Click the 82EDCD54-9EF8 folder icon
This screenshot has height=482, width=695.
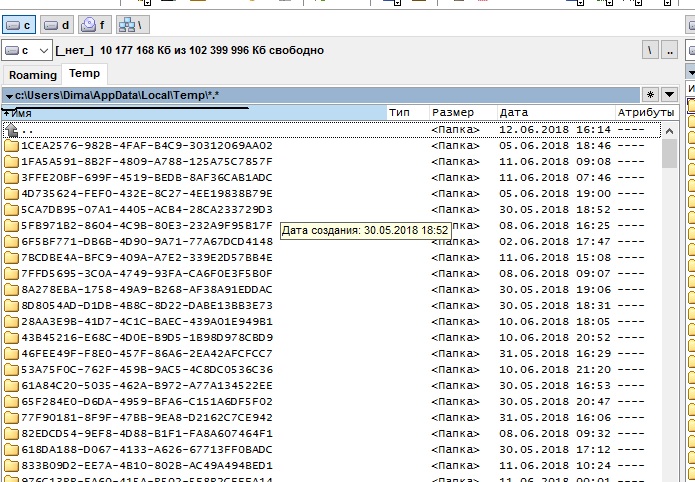pos(12,434)
